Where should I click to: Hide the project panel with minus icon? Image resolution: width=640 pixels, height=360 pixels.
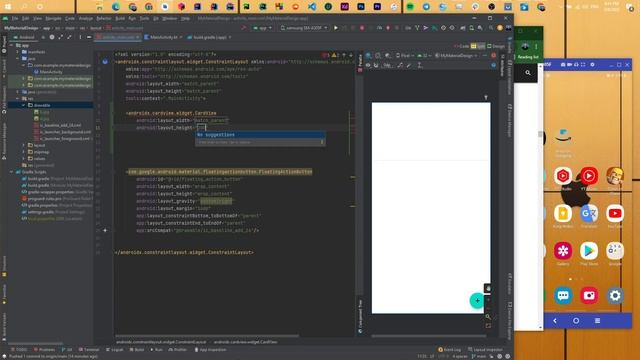(89, 37)
